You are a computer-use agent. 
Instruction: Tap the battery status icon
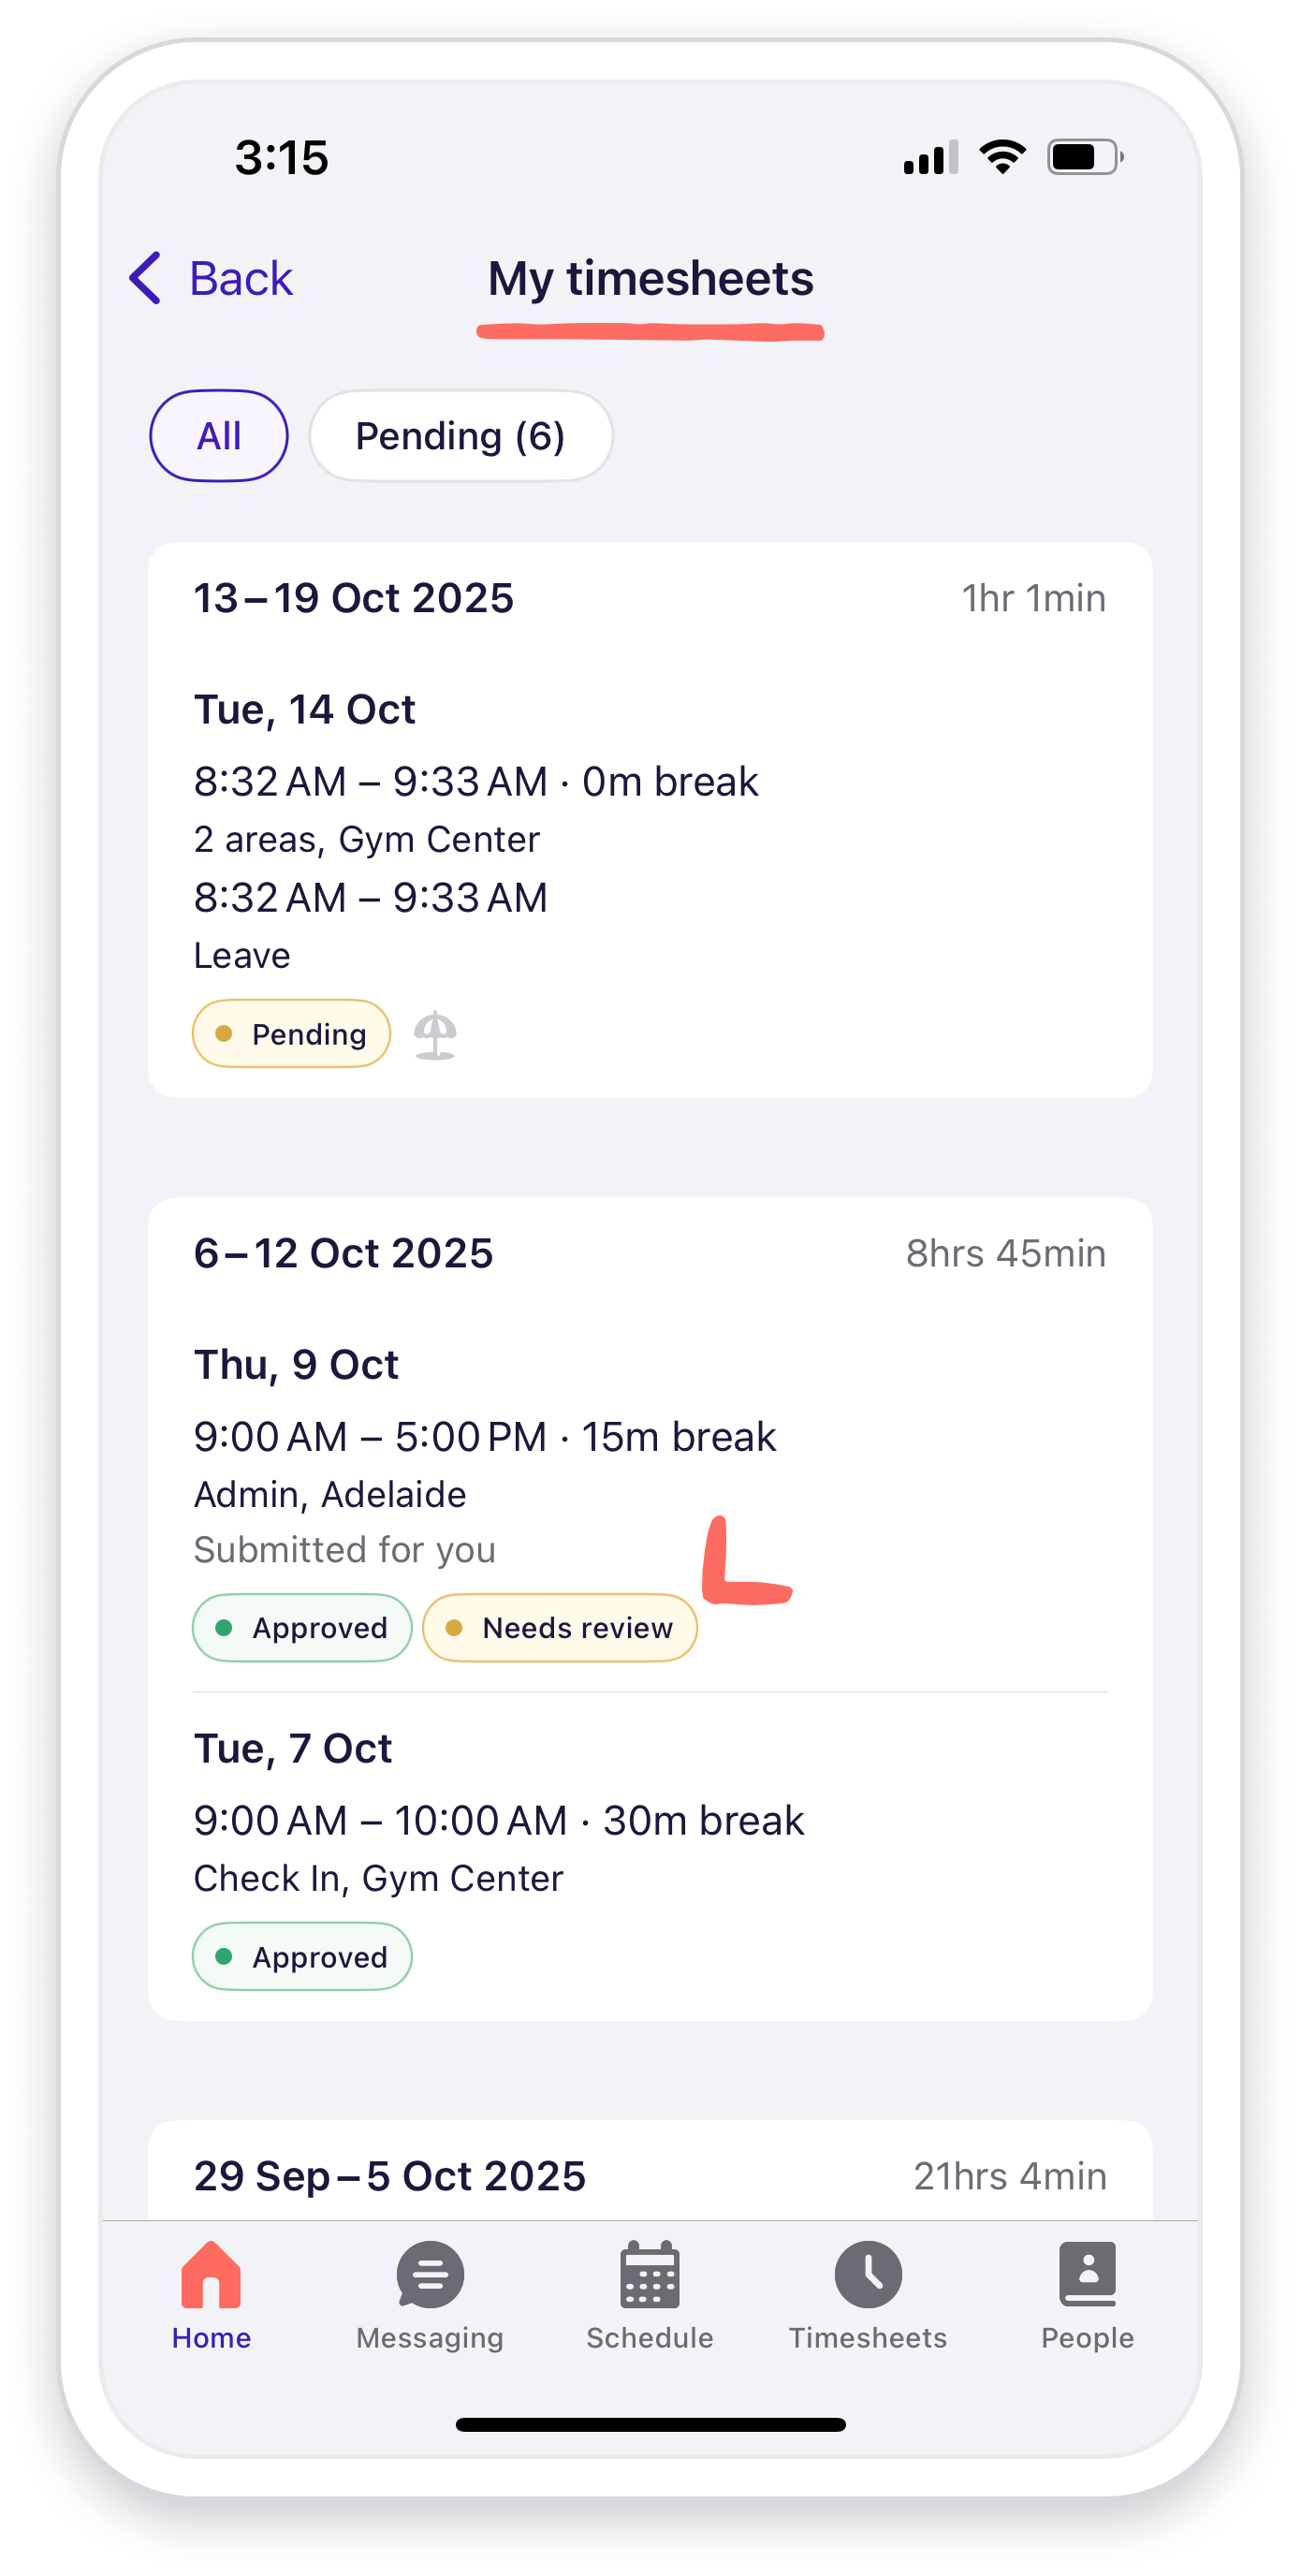(1085, 157)
